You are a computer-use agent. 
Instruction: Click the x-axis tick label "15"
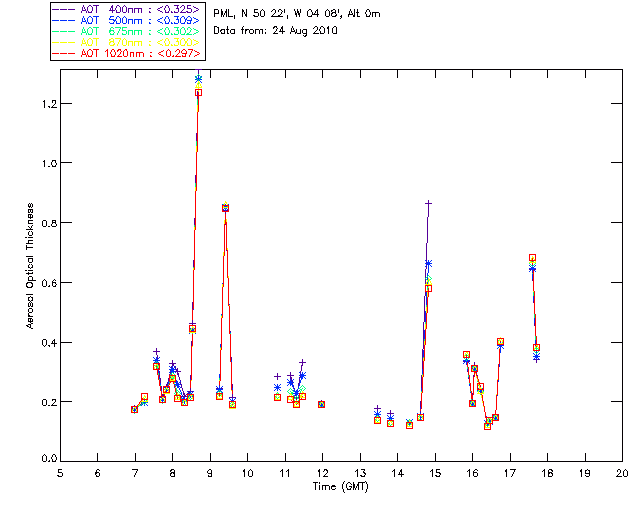click(435, 473)
